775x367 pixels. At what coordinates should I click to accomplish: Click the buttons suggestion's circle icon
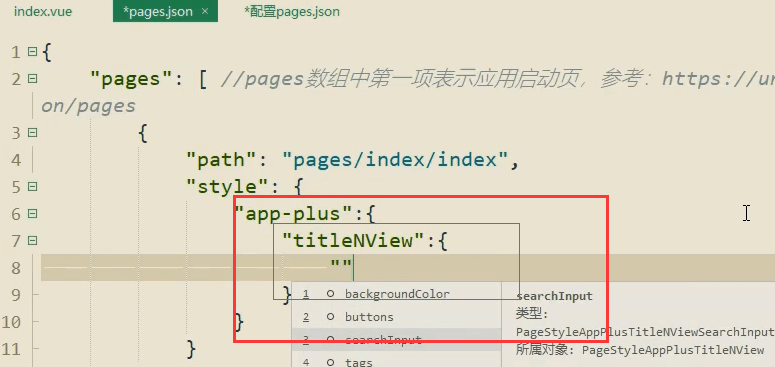click(x=330, y=317)
